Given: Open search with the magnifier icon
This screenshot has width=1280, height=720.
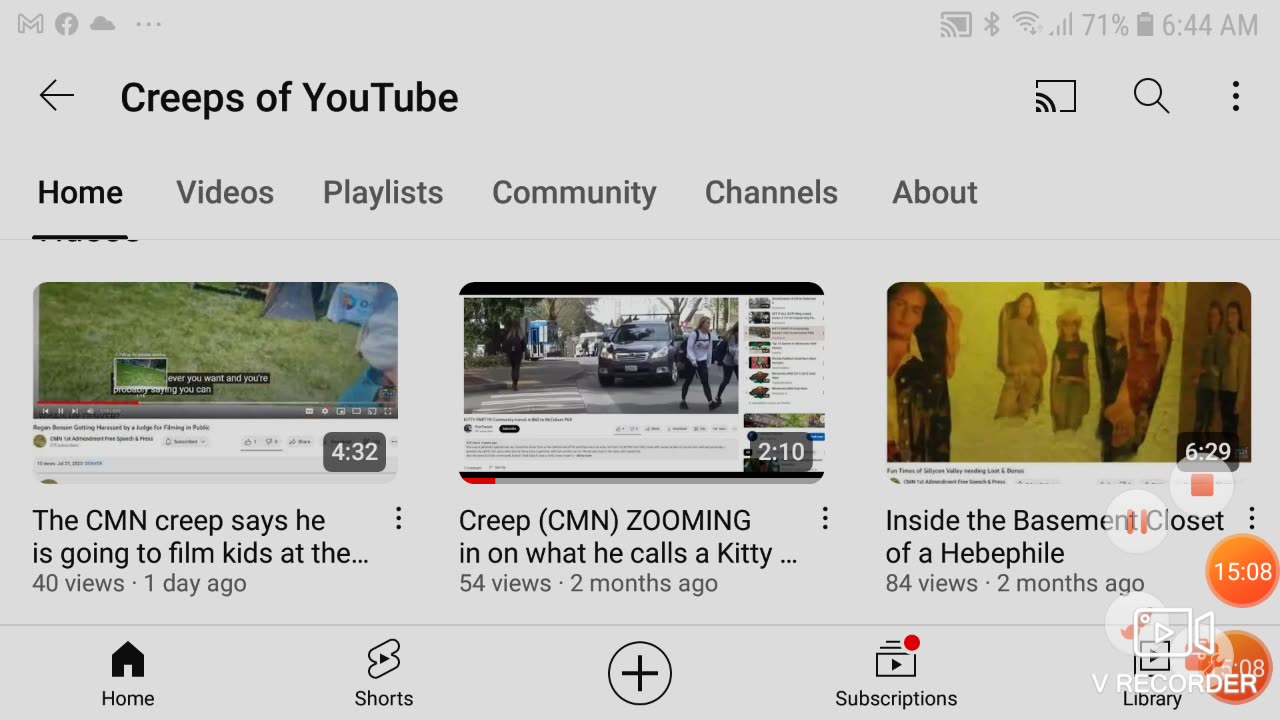Looking at the screenshot, I should click(1151, 97).
